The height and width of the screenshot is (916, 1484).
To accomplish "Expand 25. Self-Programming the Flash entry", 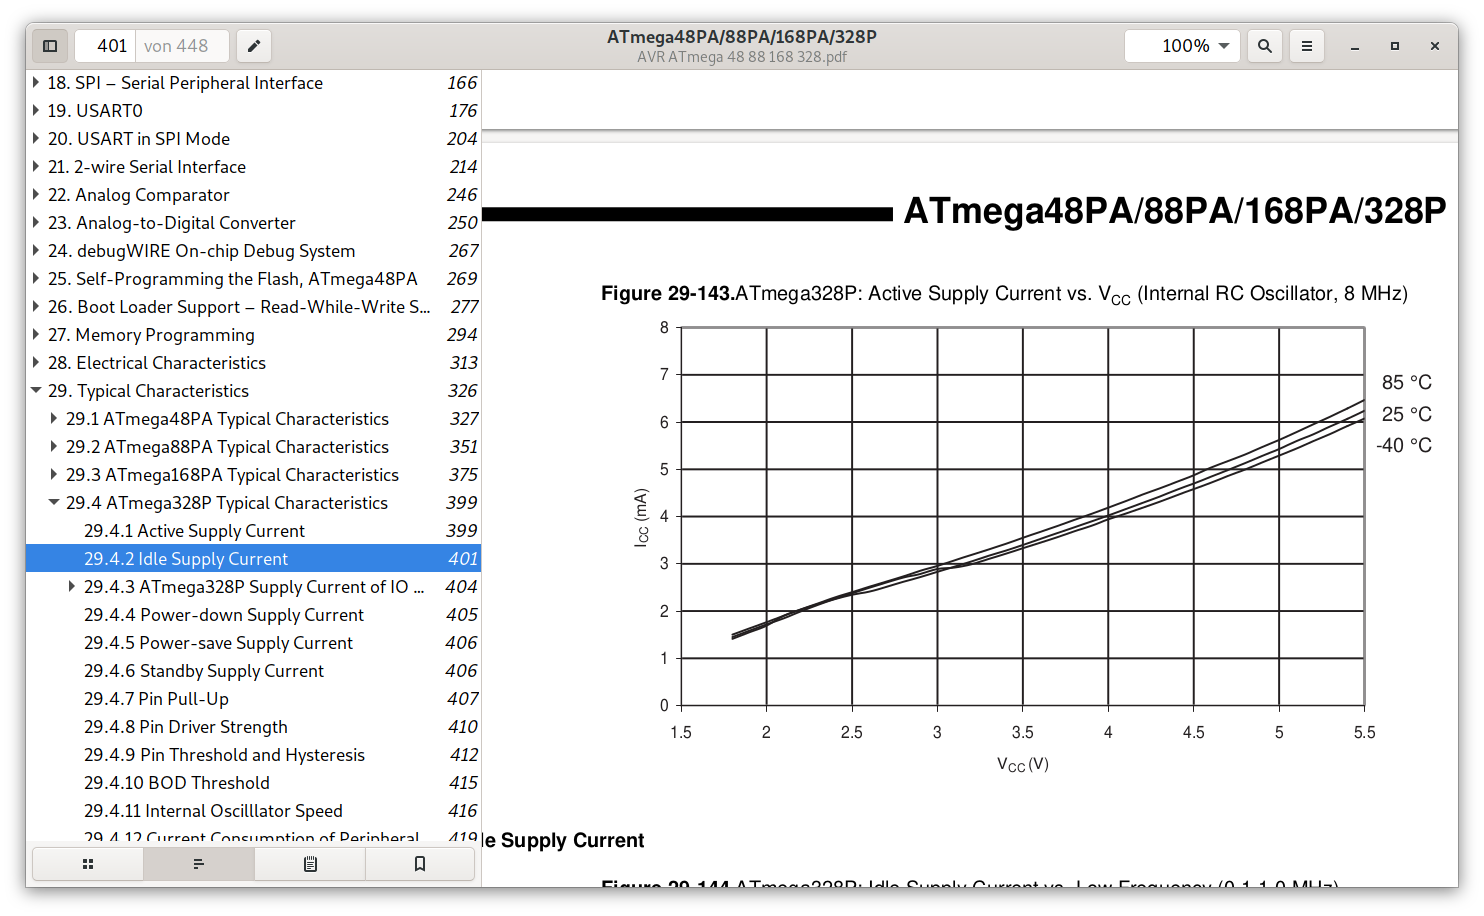I will coord(36,279).
